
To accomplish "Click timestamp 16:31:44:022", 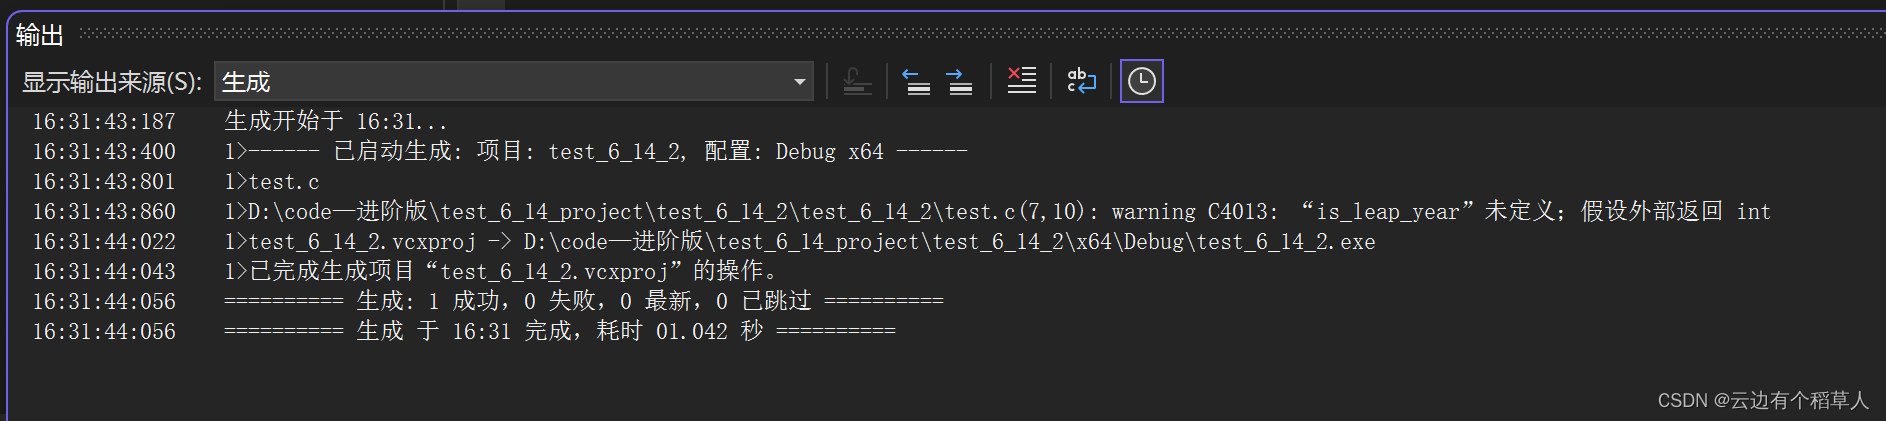I will coord(104,242).
